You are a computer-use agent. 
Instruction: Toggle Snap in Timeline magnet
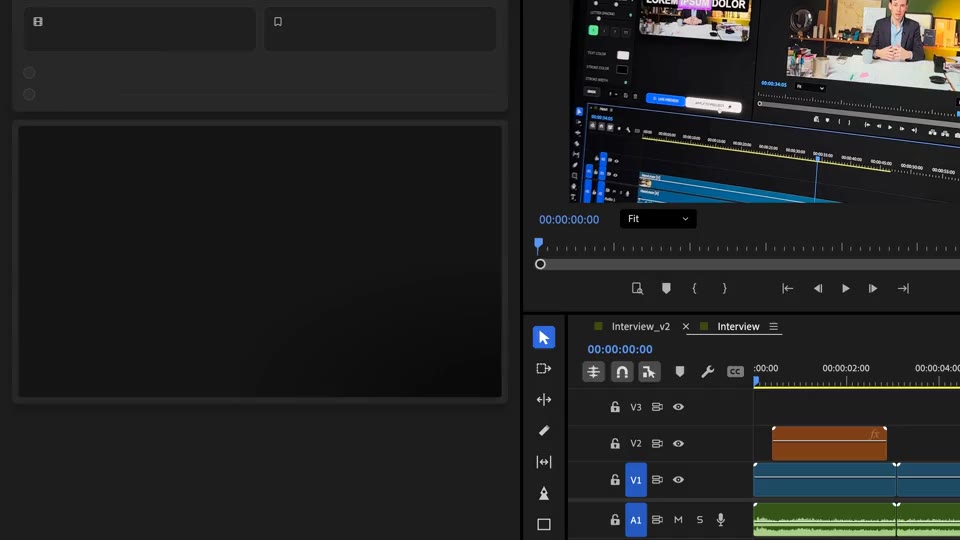point(621,372)
